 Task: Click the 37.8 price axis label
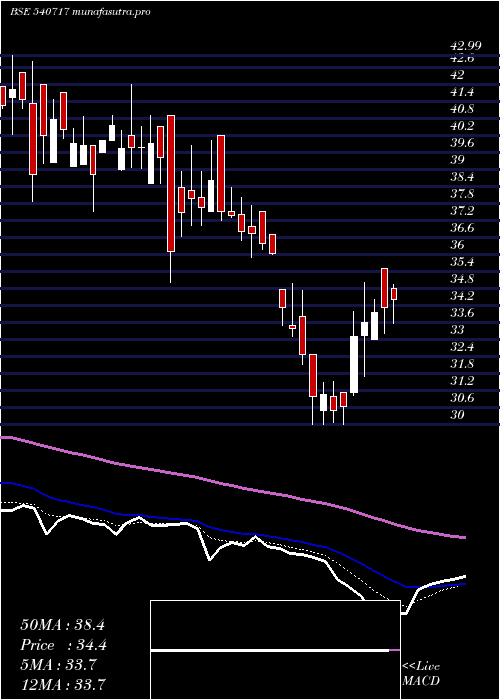click(462, 194)
